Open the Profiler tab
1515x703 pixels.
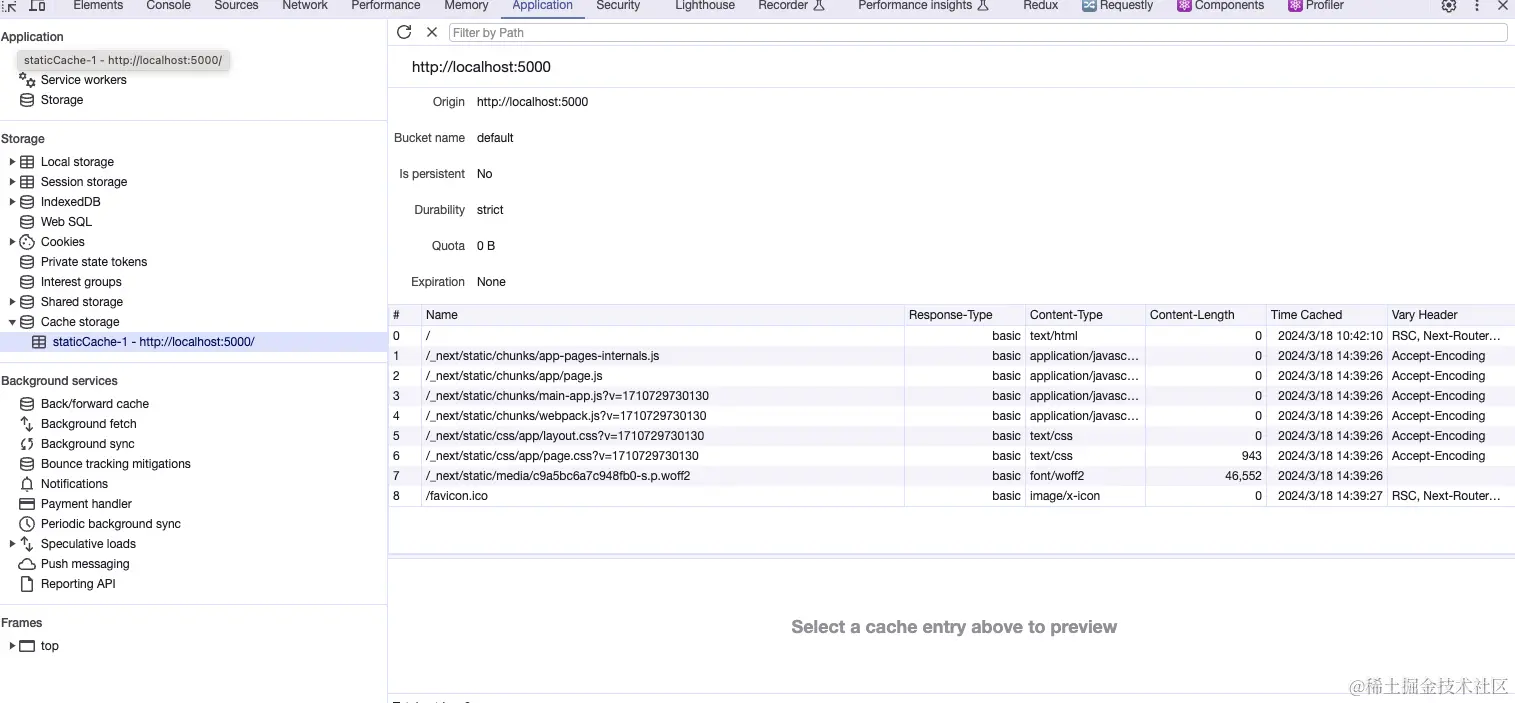pyautogui.click(x=1316, y=6)
